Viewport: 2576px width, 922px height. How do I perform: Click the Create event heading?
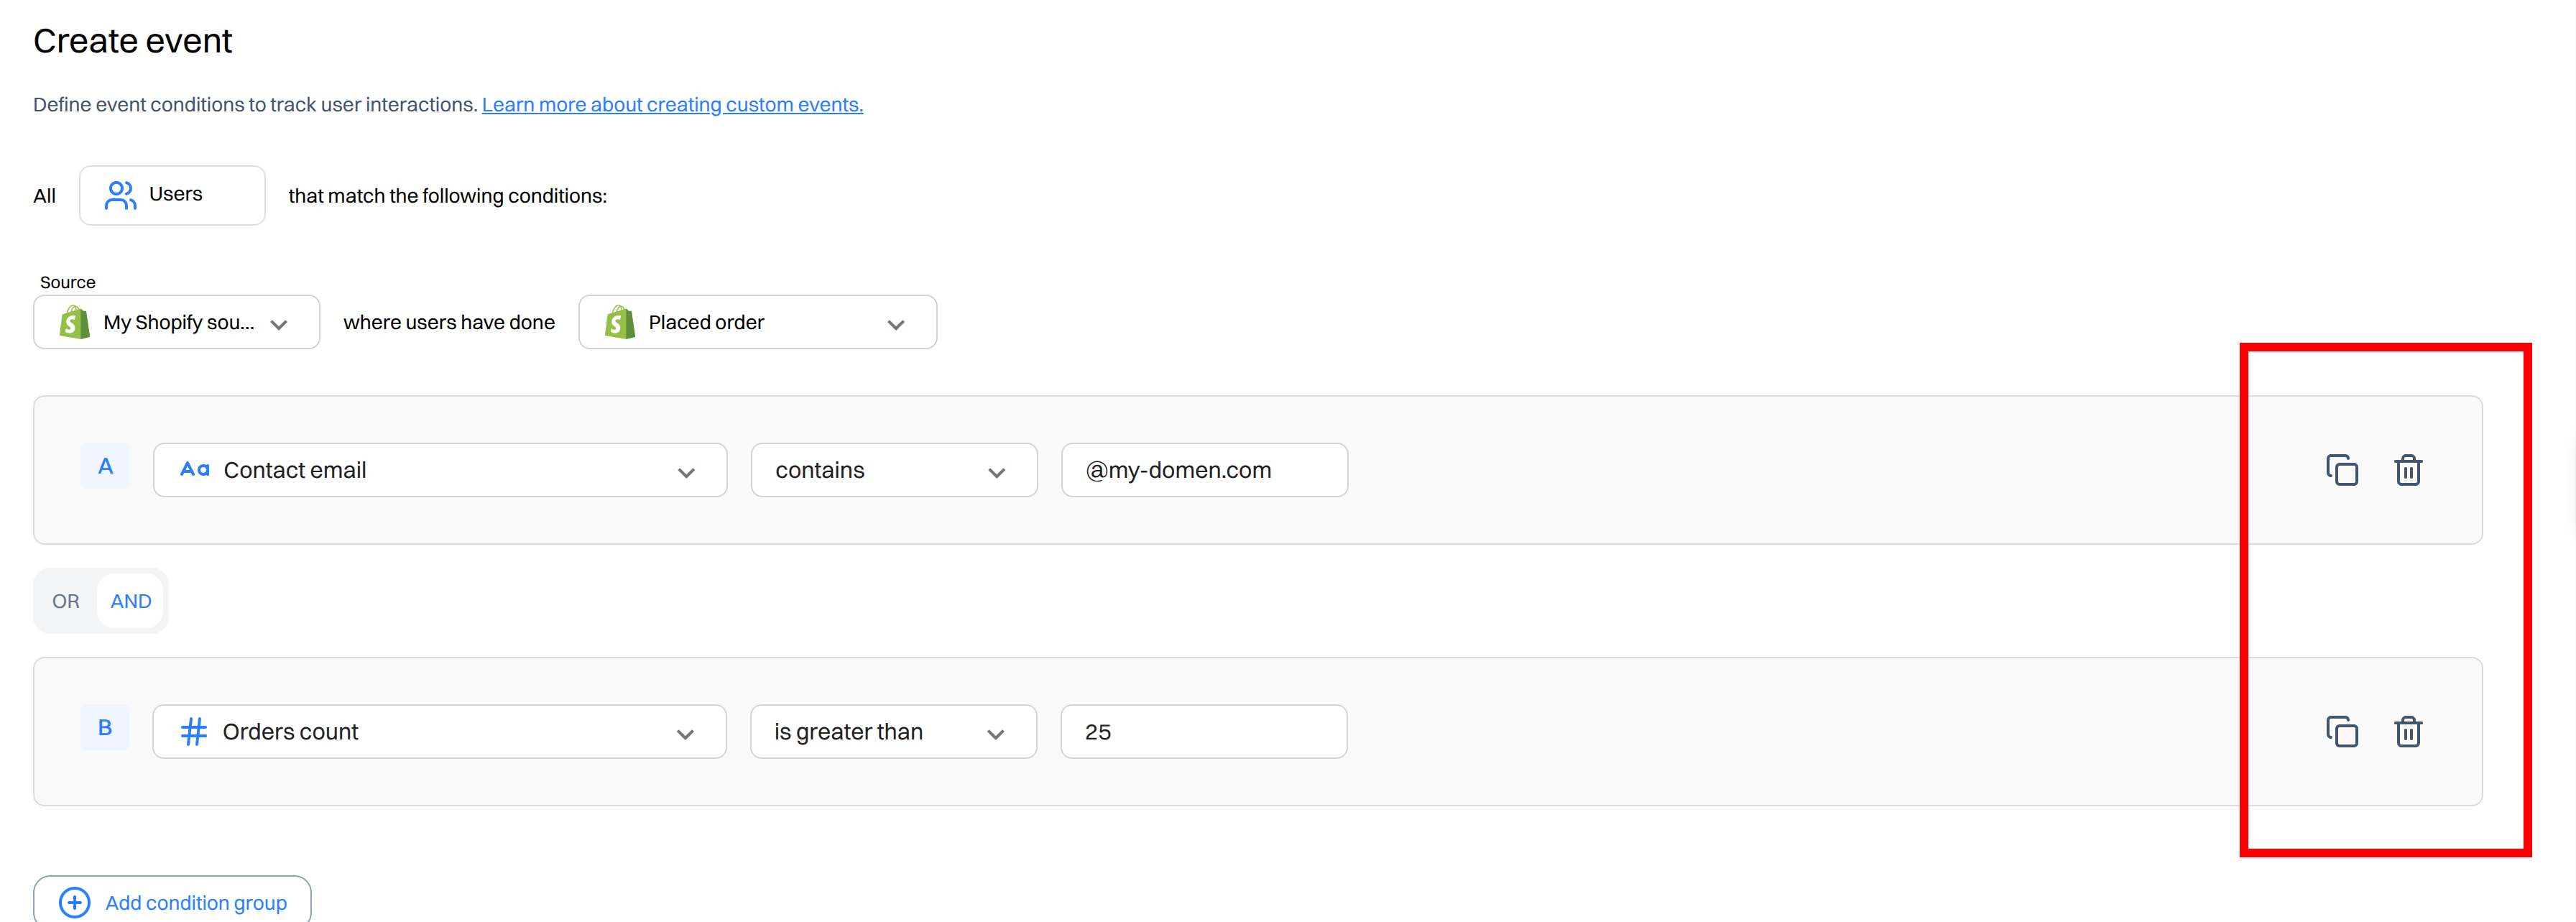[132, 41]
